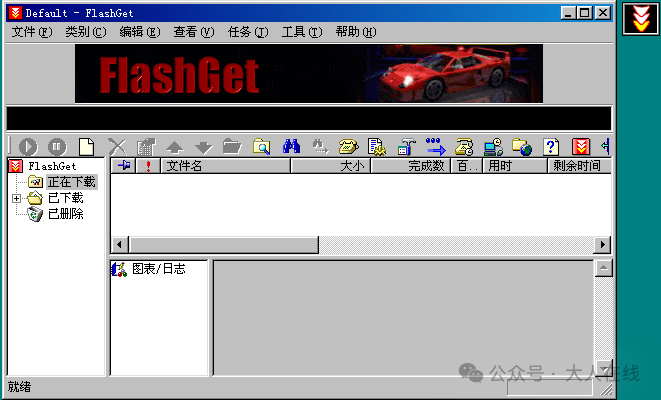Open the 类别(C) menu
The width and height of the screenshot is (661, 400).
(x=86, y=32)
